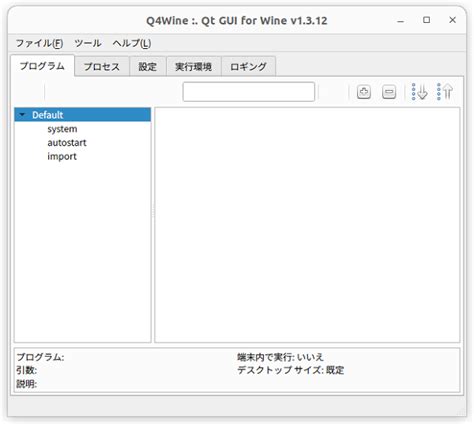Select the autostart folder
This screenshot has height=424, width=474.
pos(67,143)
